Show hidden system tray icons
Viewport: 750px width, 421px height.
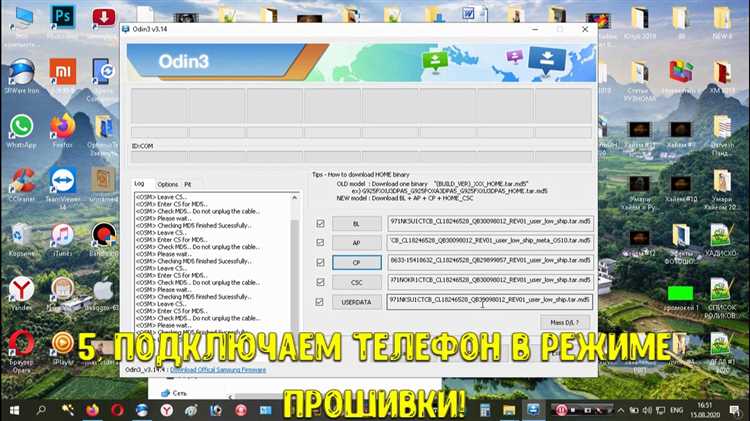[x=621, y=410]
